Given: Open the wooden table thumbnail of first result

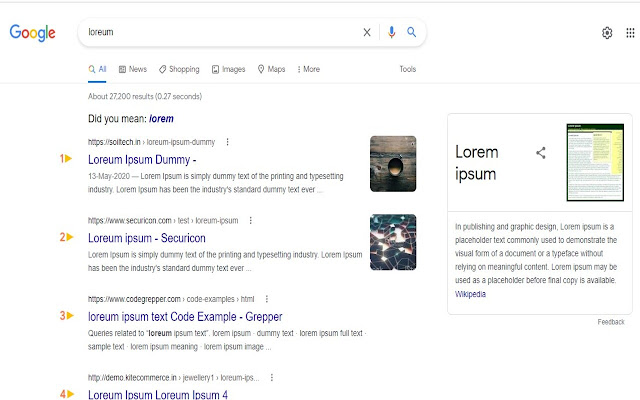Looking at the screenshot, I should pyautogui.click(x=393, y=164).
